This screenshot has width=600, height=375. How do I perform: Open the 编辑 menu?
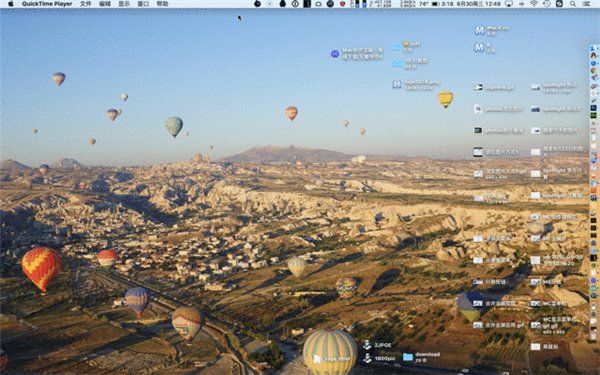pyautogui.click(x=104, y=4)
